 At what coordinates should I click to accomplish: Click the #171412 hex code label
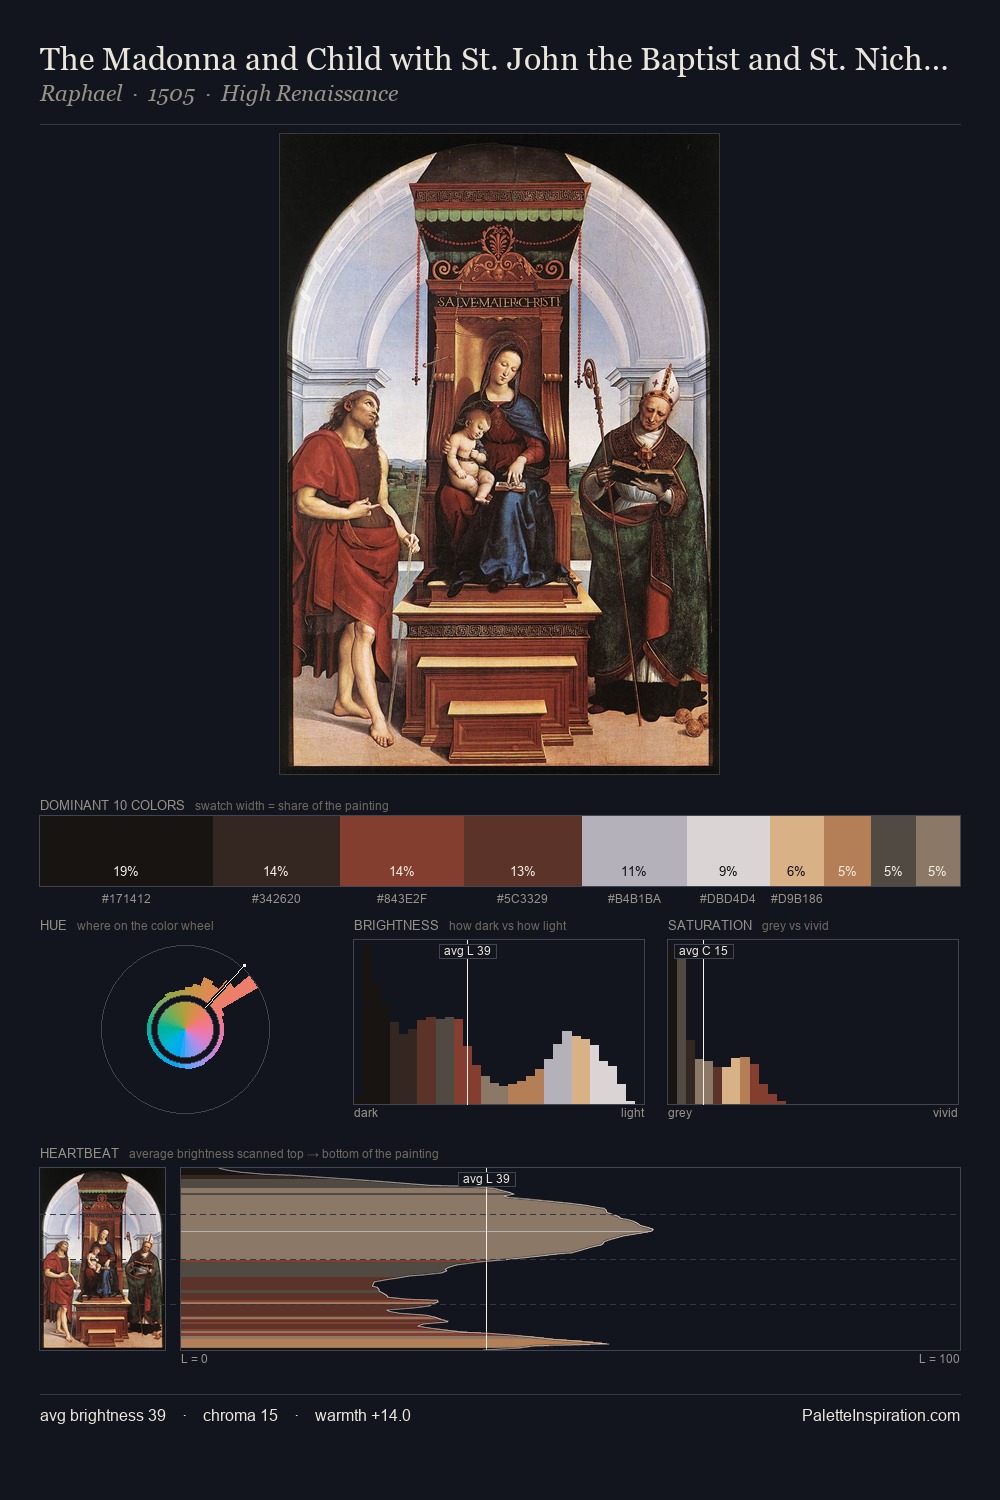pos(126,899)
